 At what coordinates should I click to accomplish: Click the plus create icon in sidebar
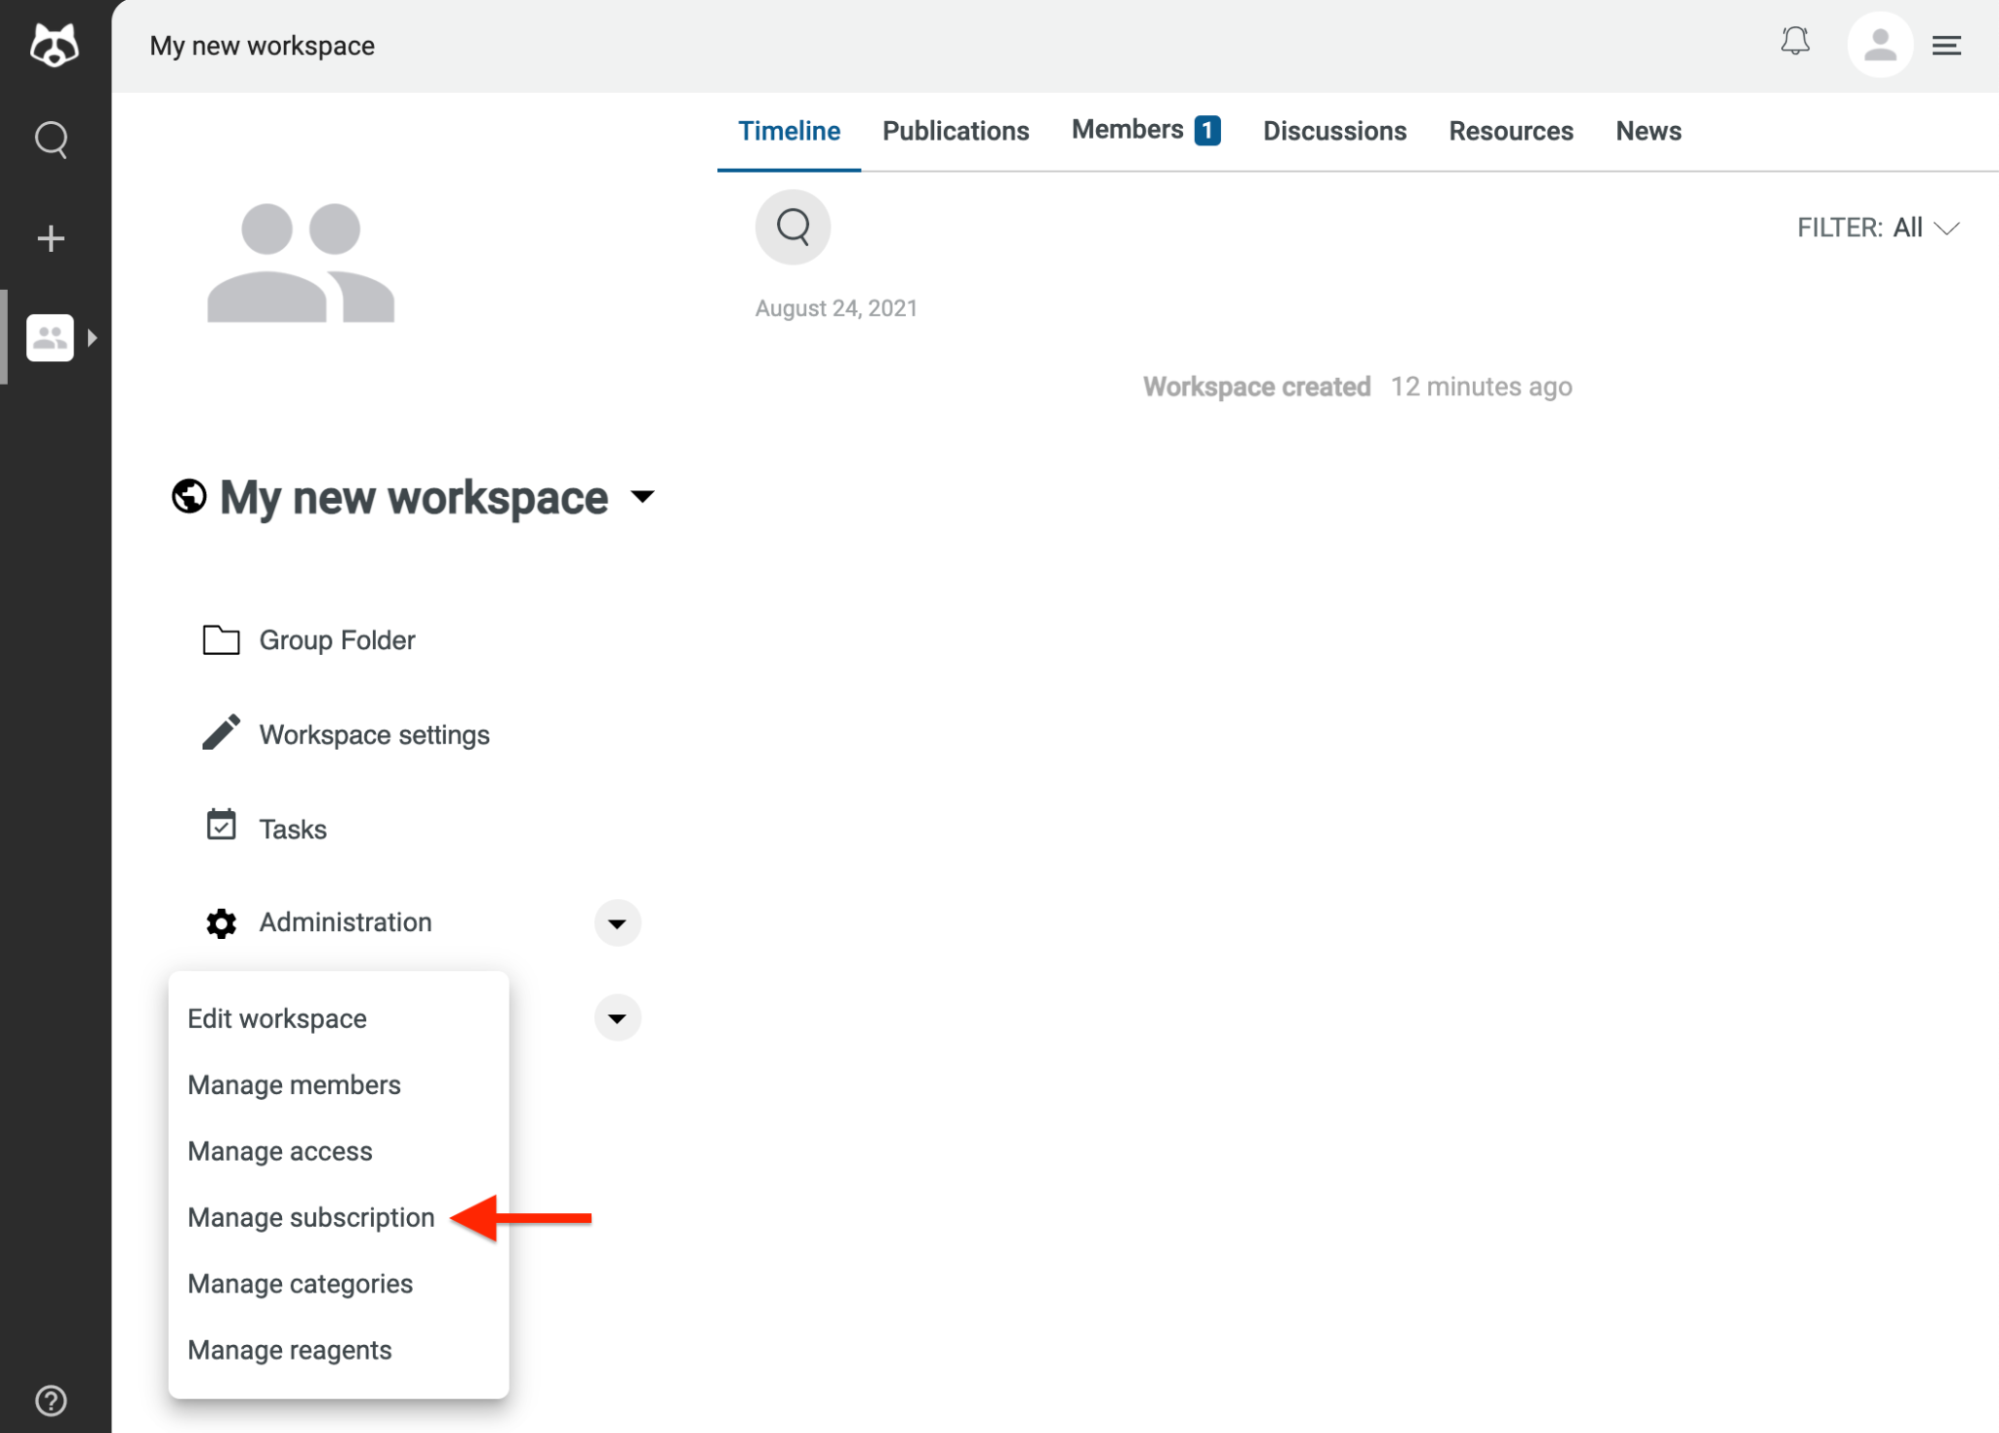coord(51,239)
